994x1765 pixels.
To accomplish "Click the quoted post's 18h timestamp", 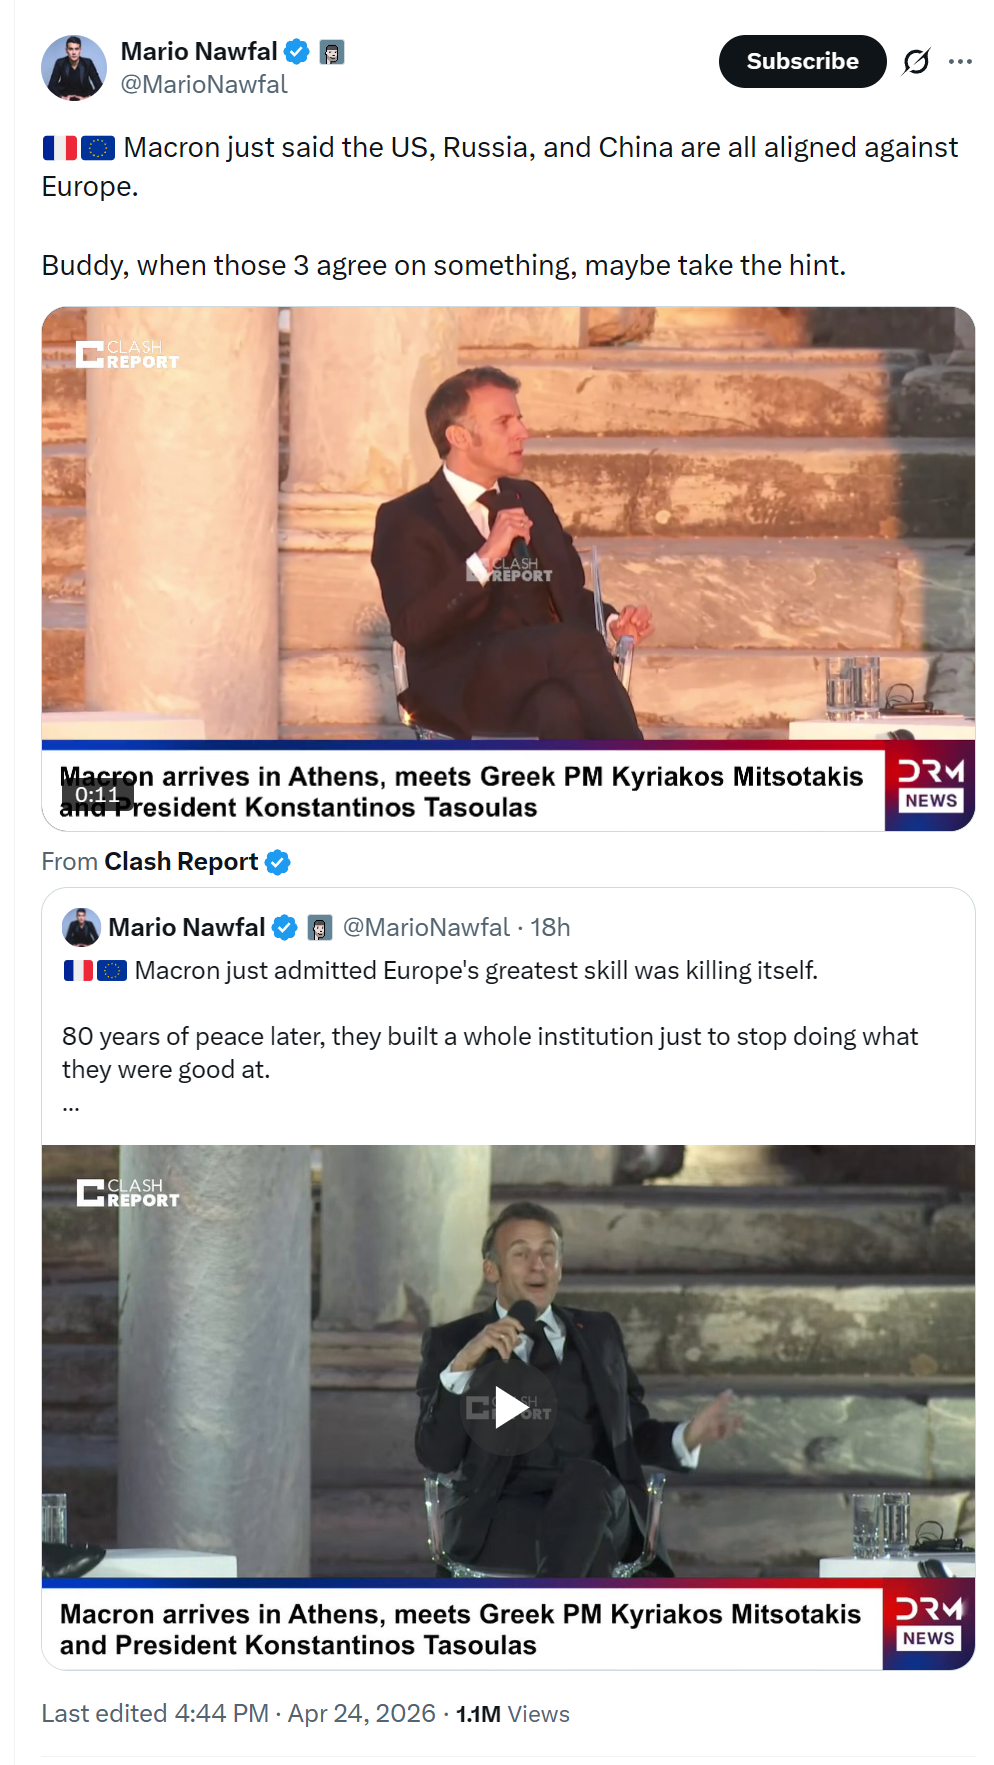I will (550, 927).
